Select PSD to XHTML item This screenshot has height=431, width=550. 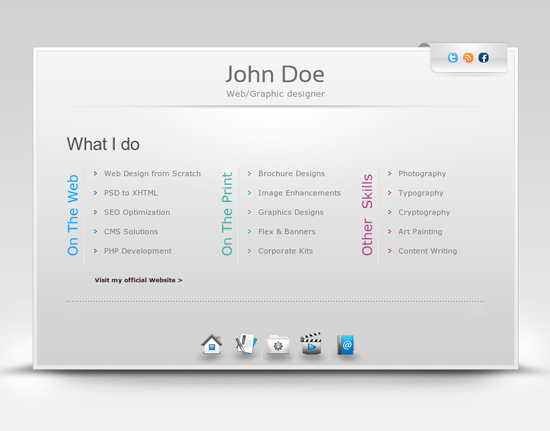(x=131, y=193)
